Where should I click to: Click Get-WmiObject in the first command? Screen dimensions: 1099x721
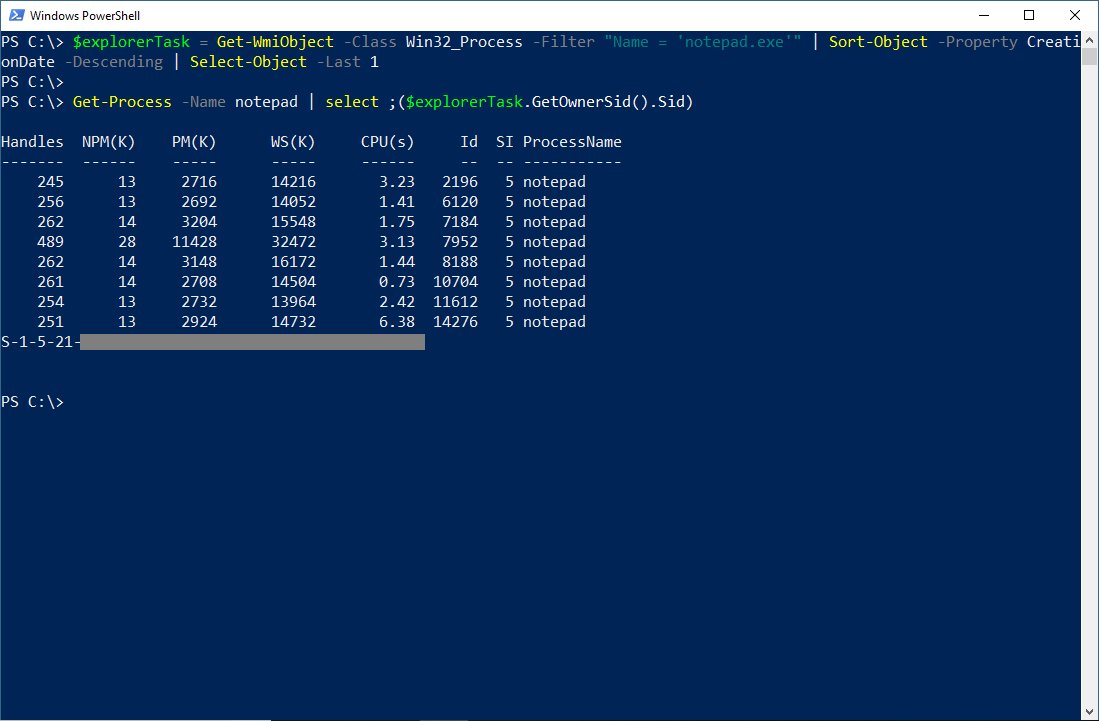point(275,42)
